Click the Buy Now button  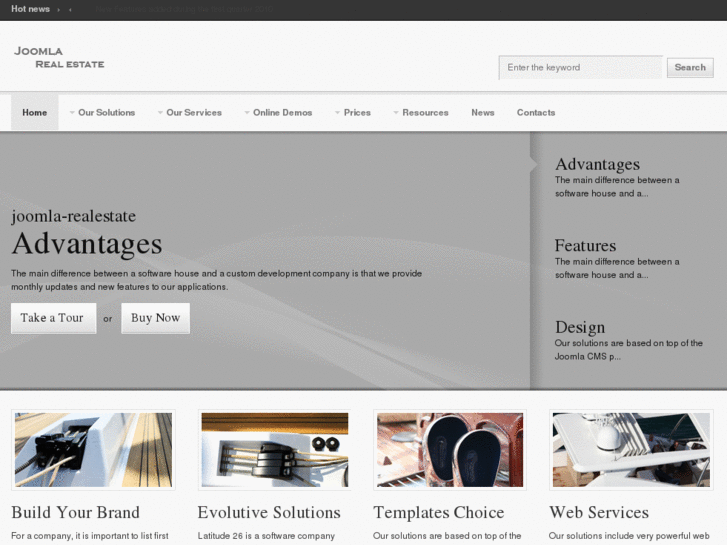point(155,318)
